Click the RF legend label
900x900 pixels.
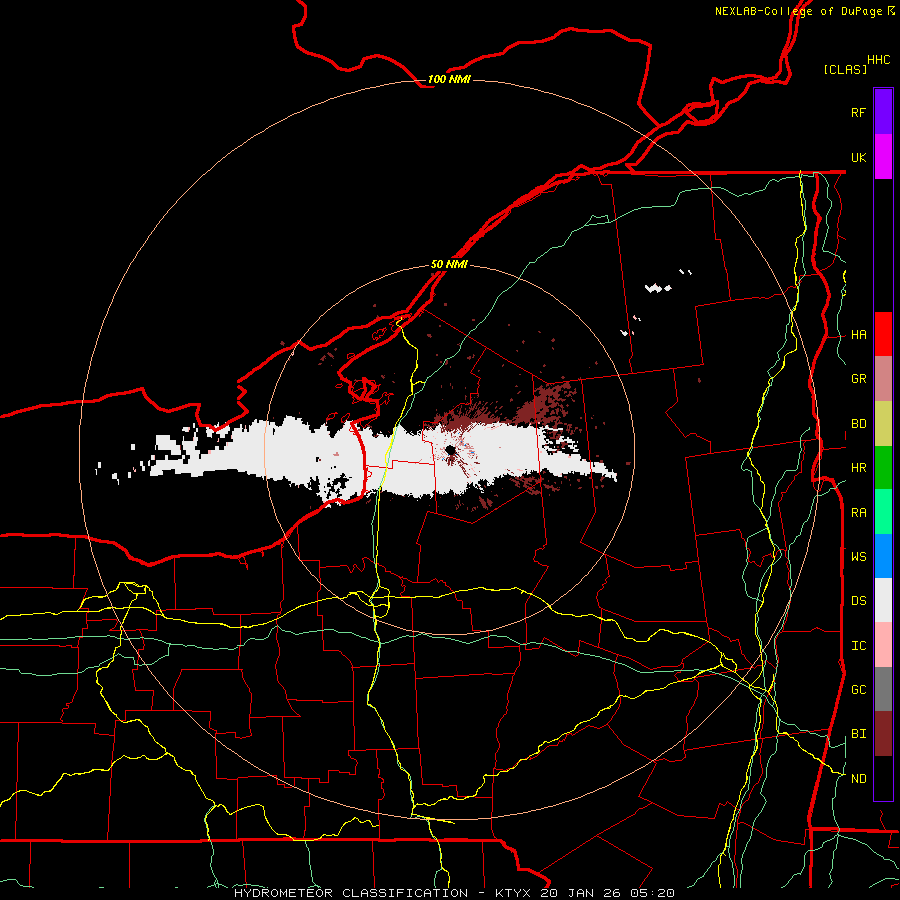858,112
